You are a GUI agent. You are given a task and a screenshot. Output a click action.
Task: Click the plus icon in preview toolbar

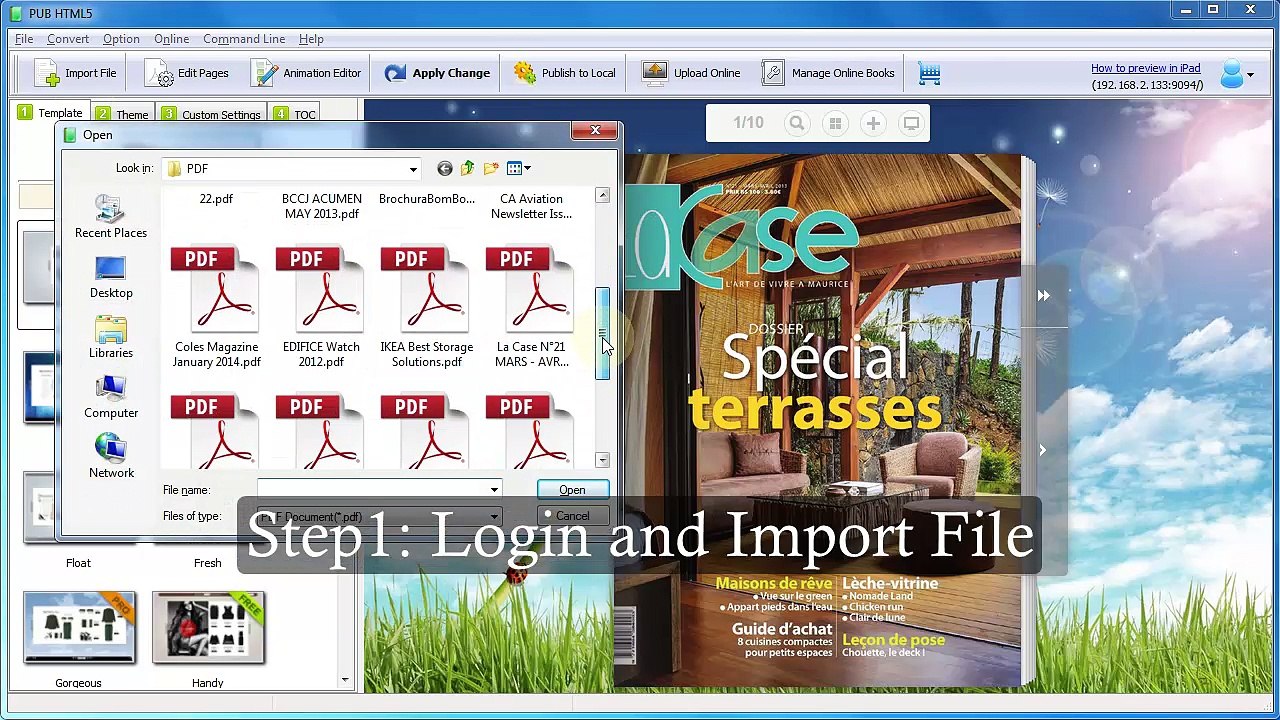coord(873,123)
